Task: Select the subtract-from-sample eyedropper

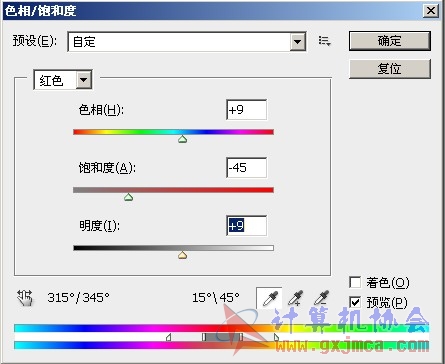Action: [x=321, y=298]
